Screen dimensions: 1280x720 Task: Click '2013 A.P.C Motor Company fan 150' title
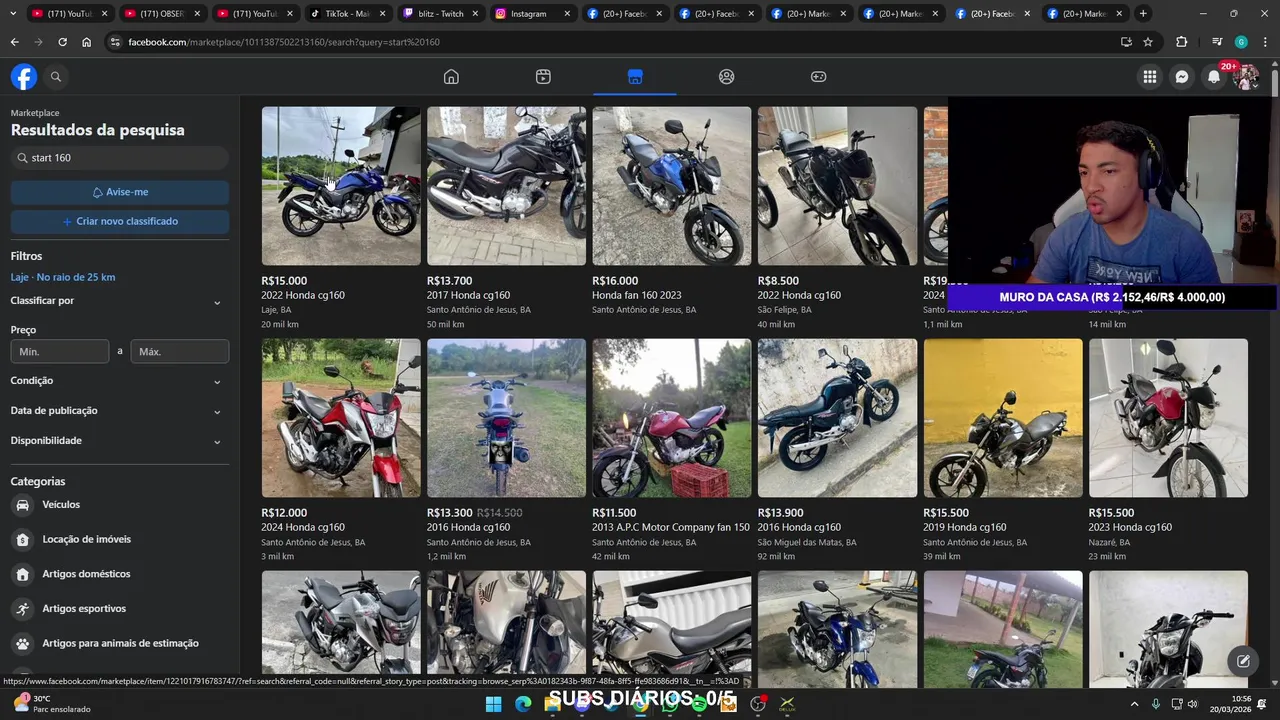[671, 528]
